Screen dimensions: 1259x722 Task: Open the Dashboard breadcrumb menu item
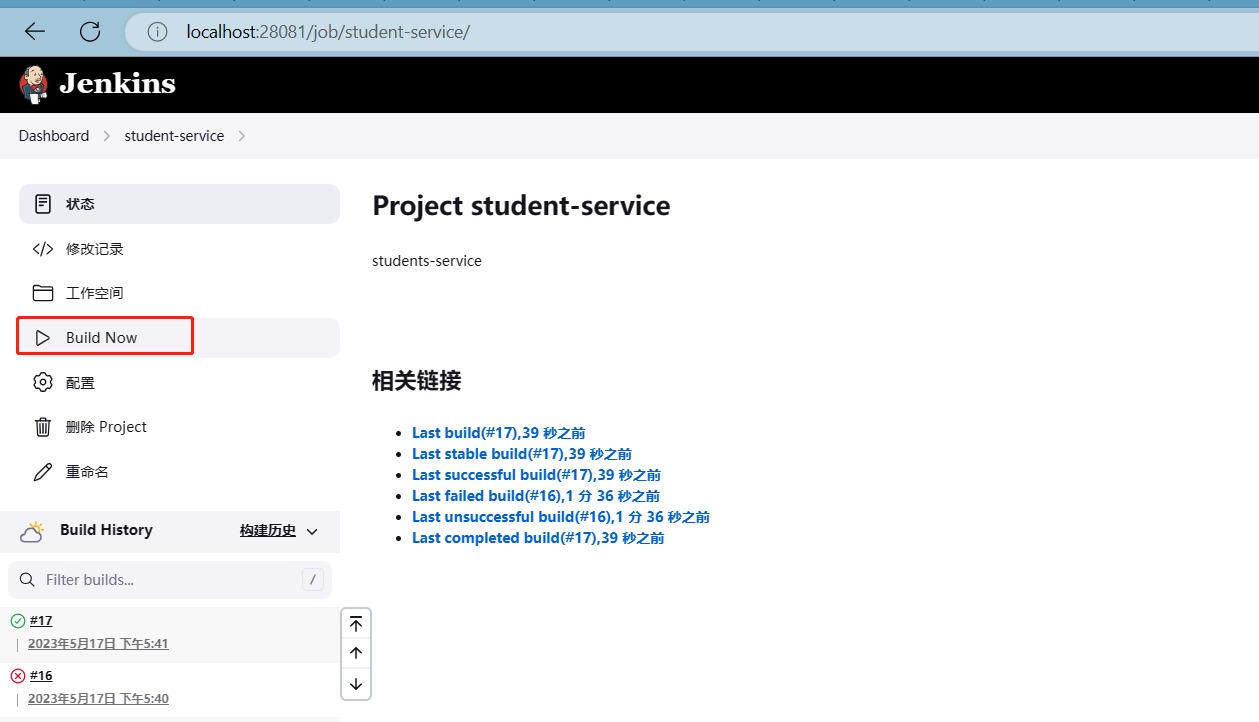coord(53,135)
